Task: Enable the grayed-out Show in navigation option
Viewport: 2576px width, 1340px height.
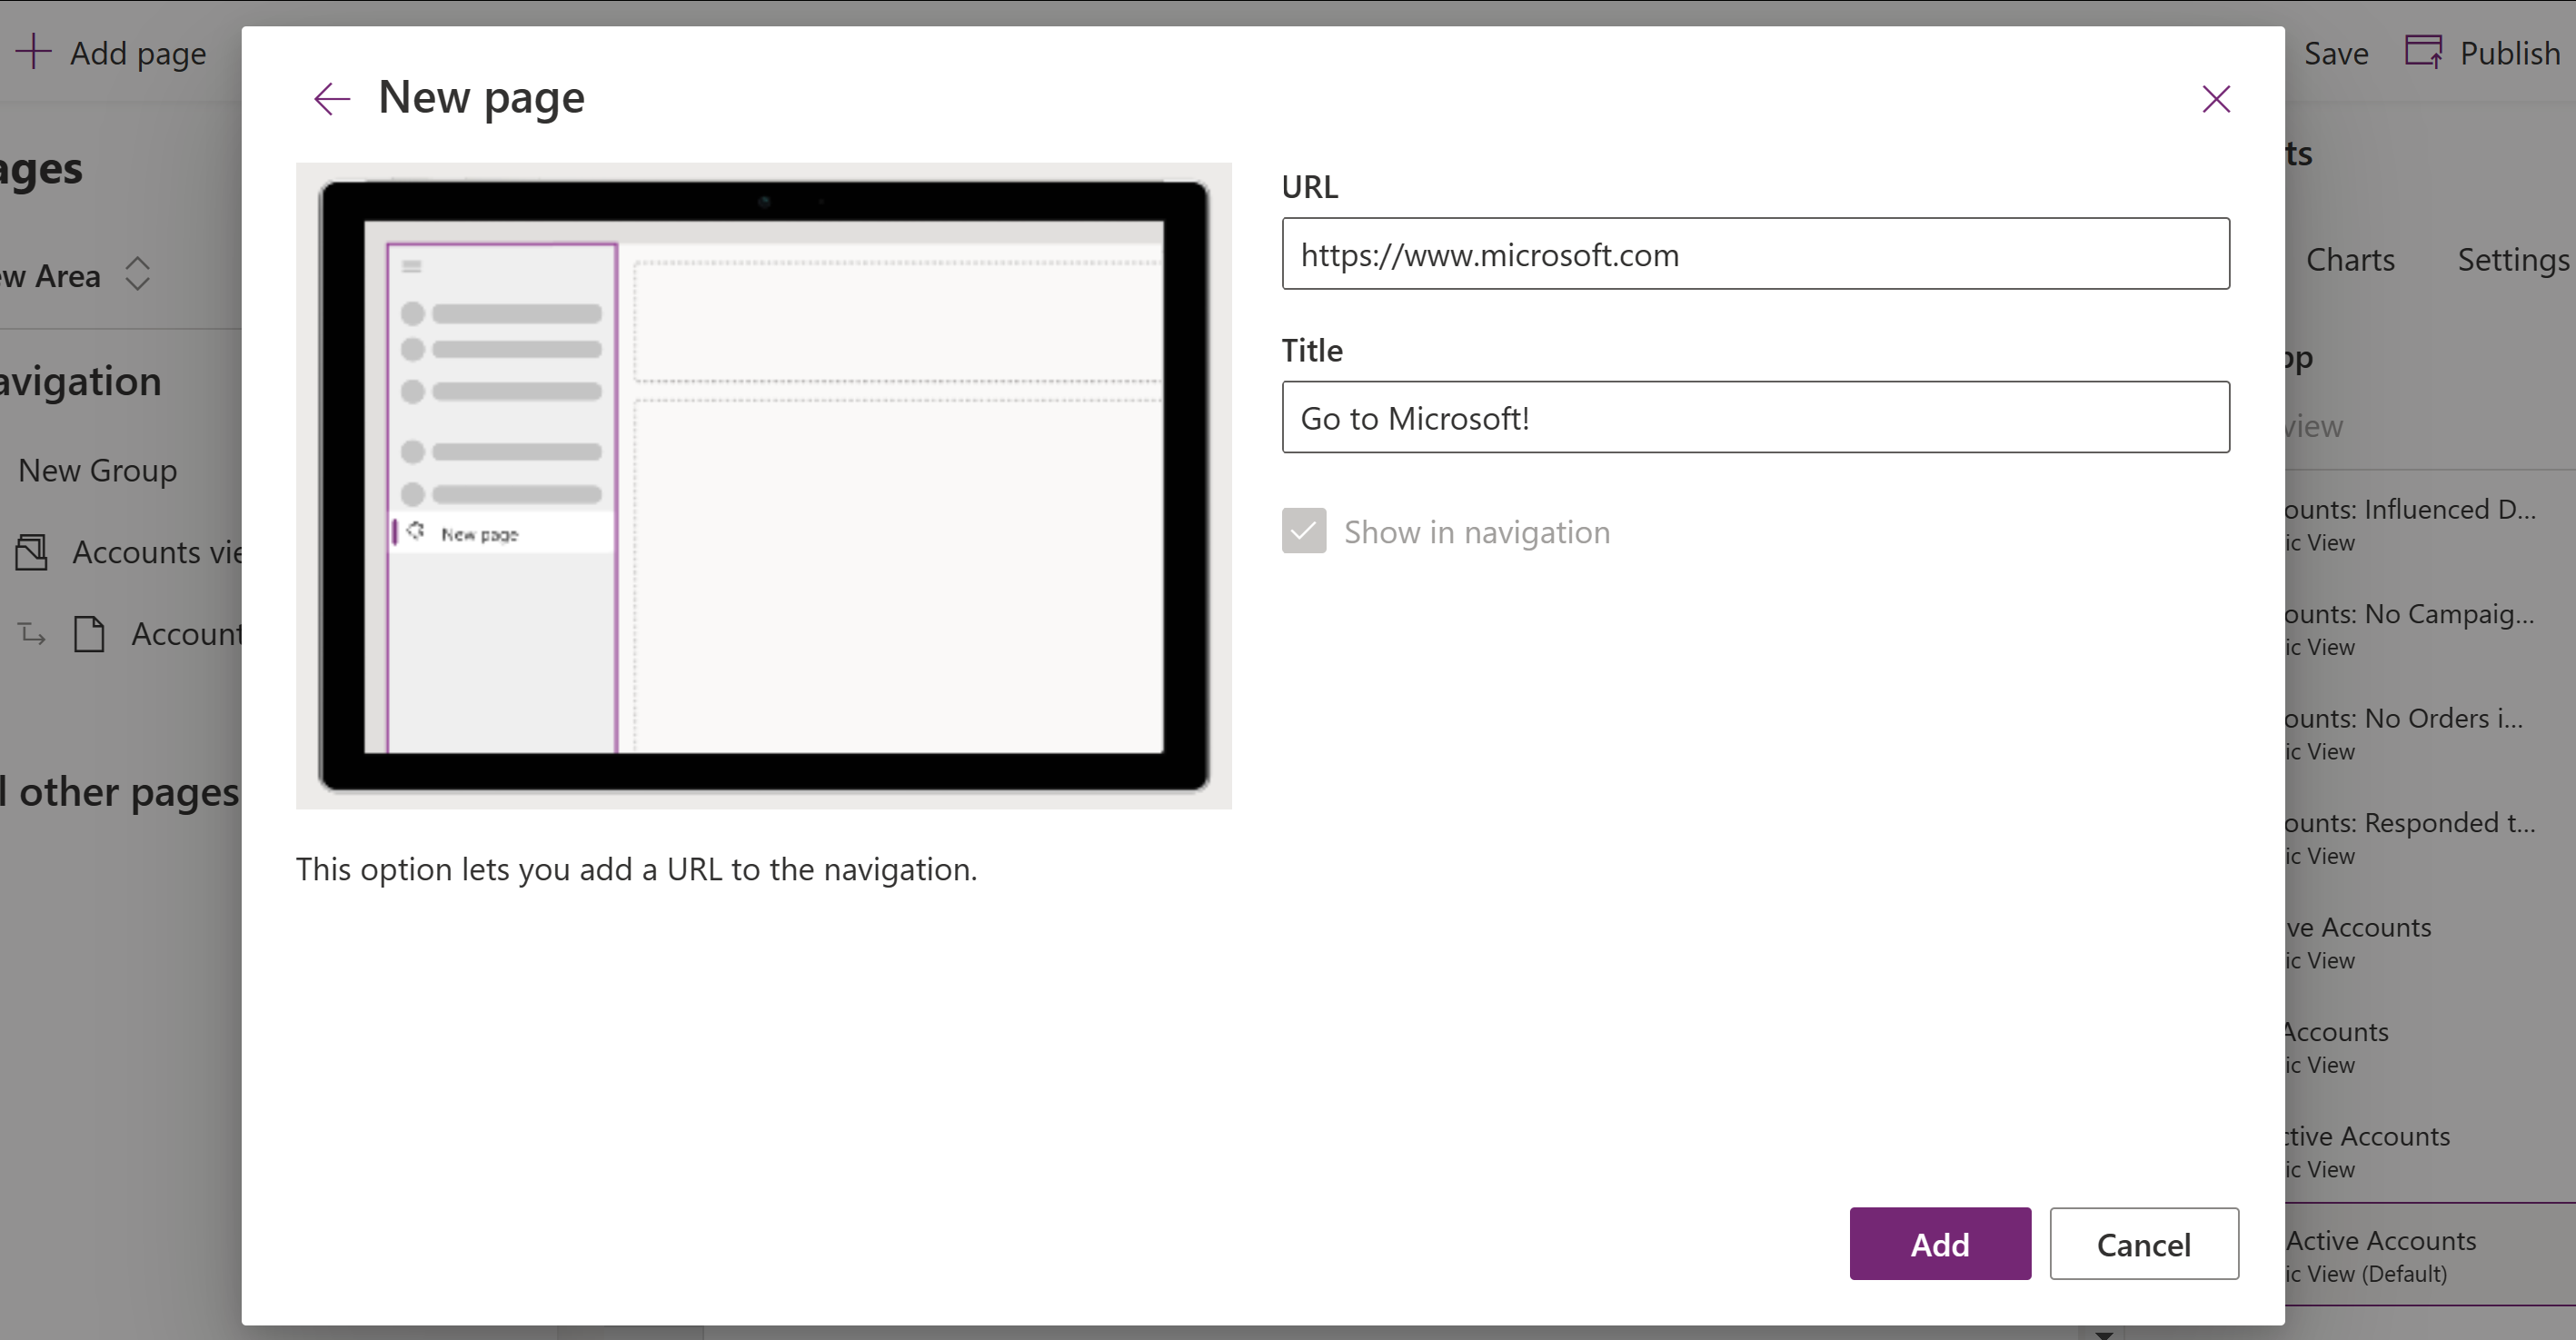Action: tap(1301, 530)
